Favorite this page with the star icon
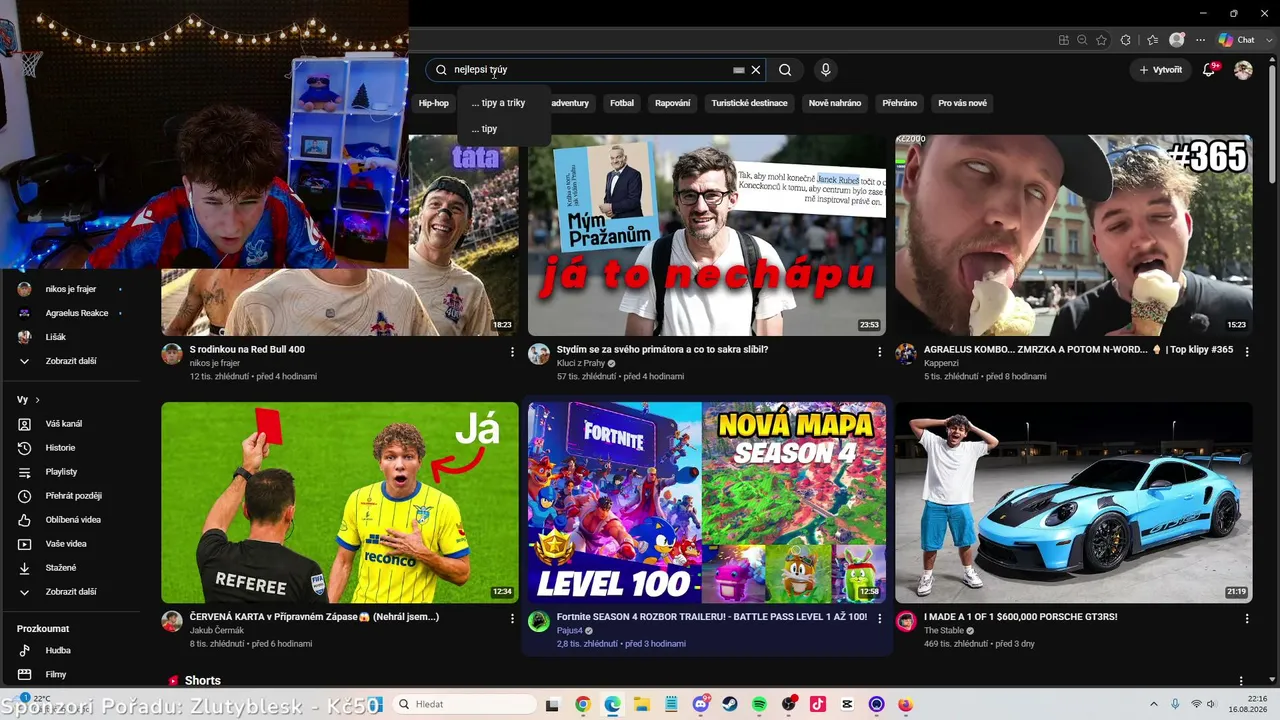Screen dimensions: 1280x720 click(x=1101, y=40)
